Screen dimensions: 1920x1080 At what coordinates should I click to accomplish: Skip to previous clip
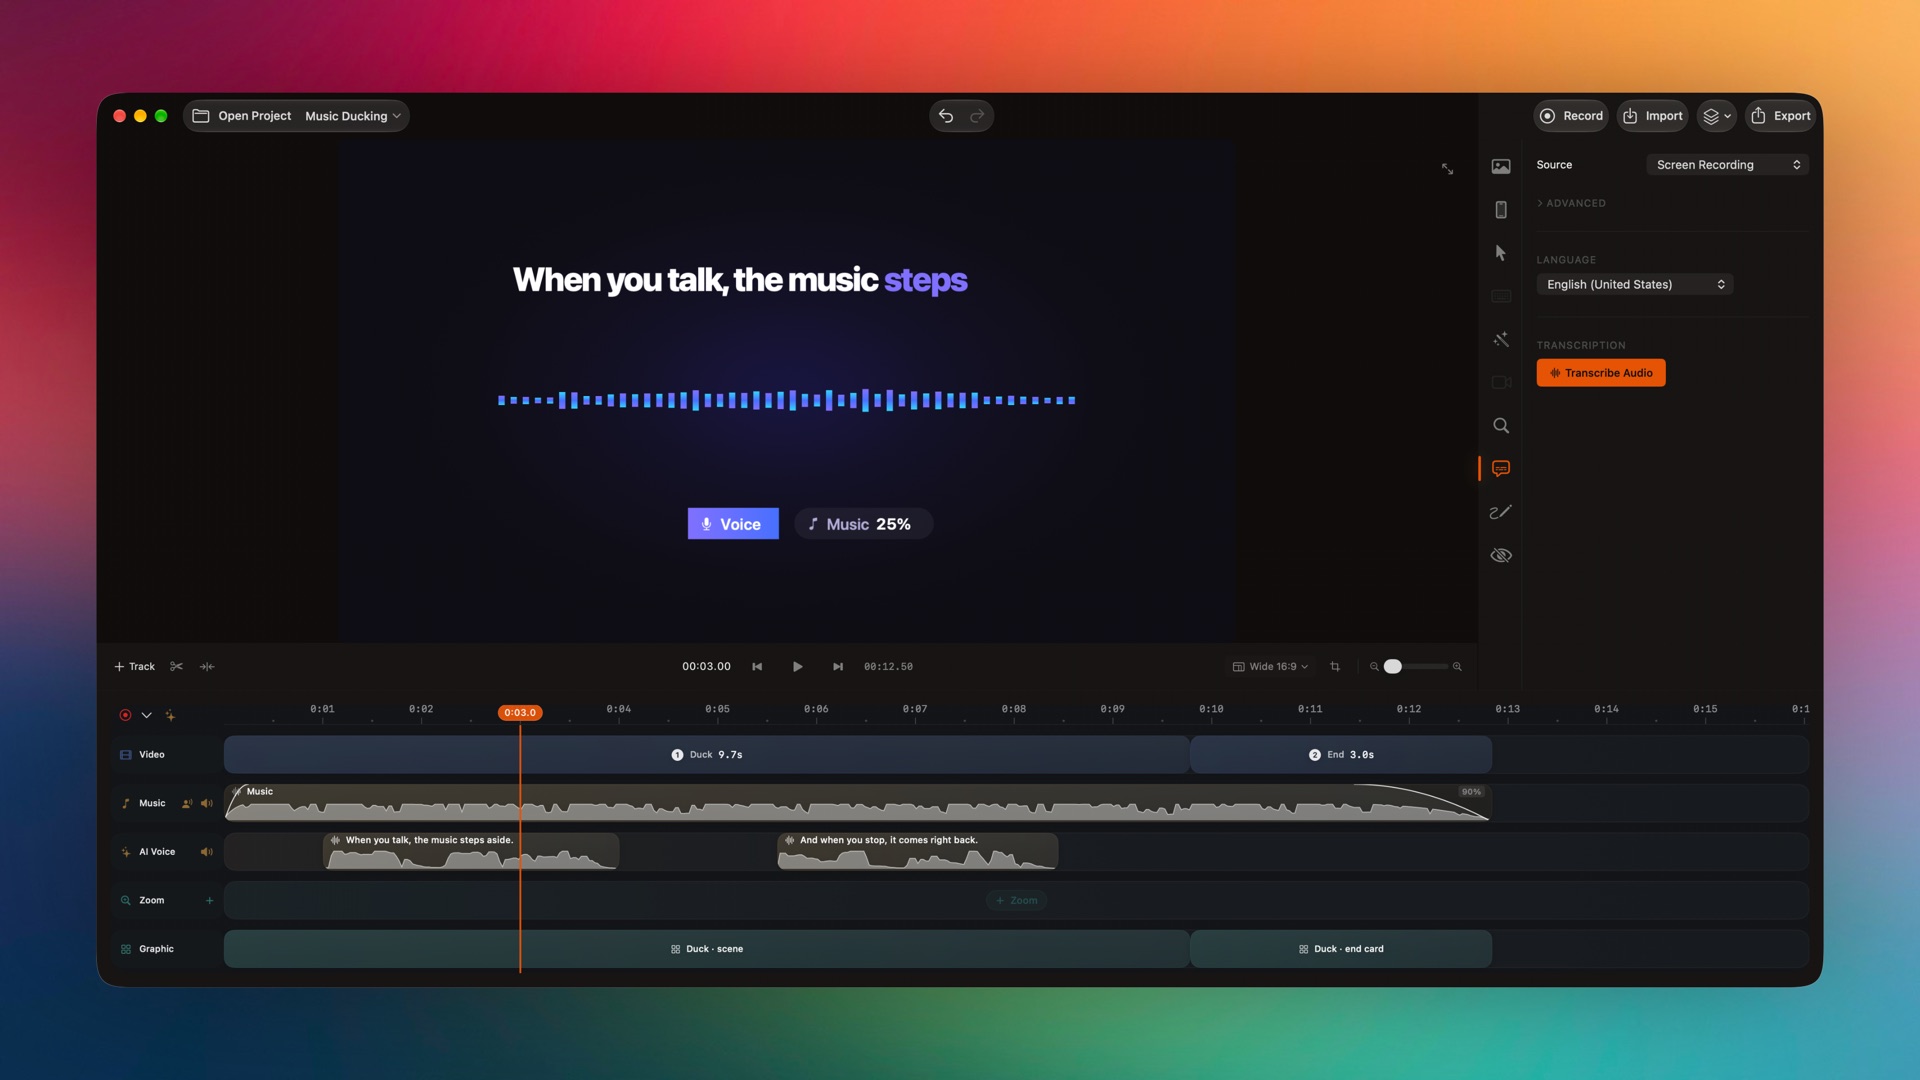pos(757,666)
